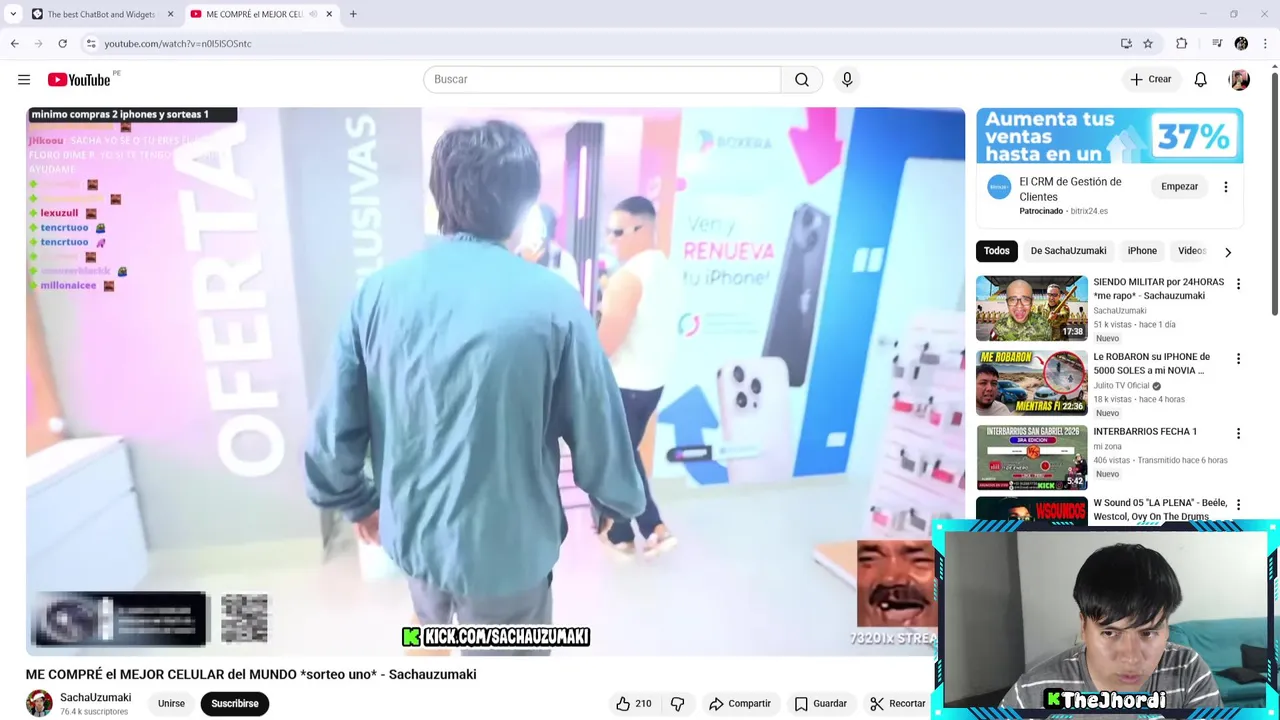Screen dimensions: 1280x720
Task: Open INTERBARRIOS FECHA 1 title
Action: (1145, 432)
